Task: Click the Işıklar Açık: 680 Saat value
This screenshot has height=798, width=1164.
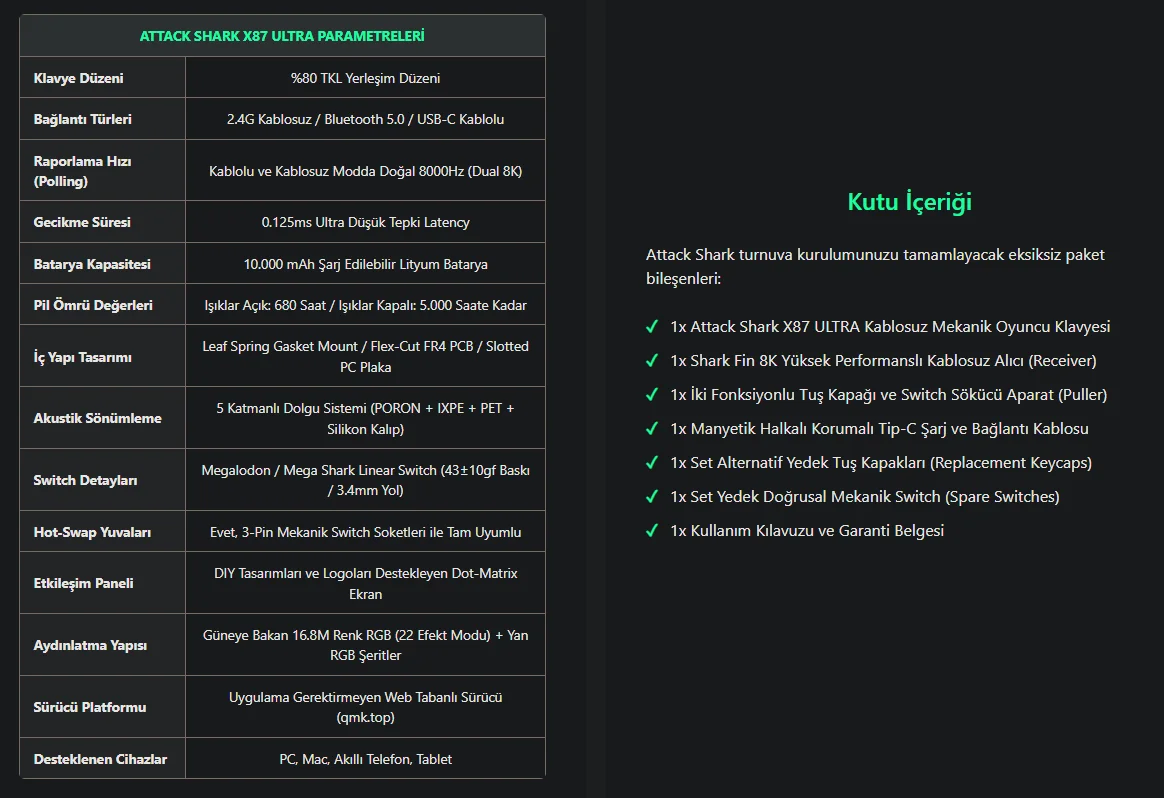Action: [365, 305]
